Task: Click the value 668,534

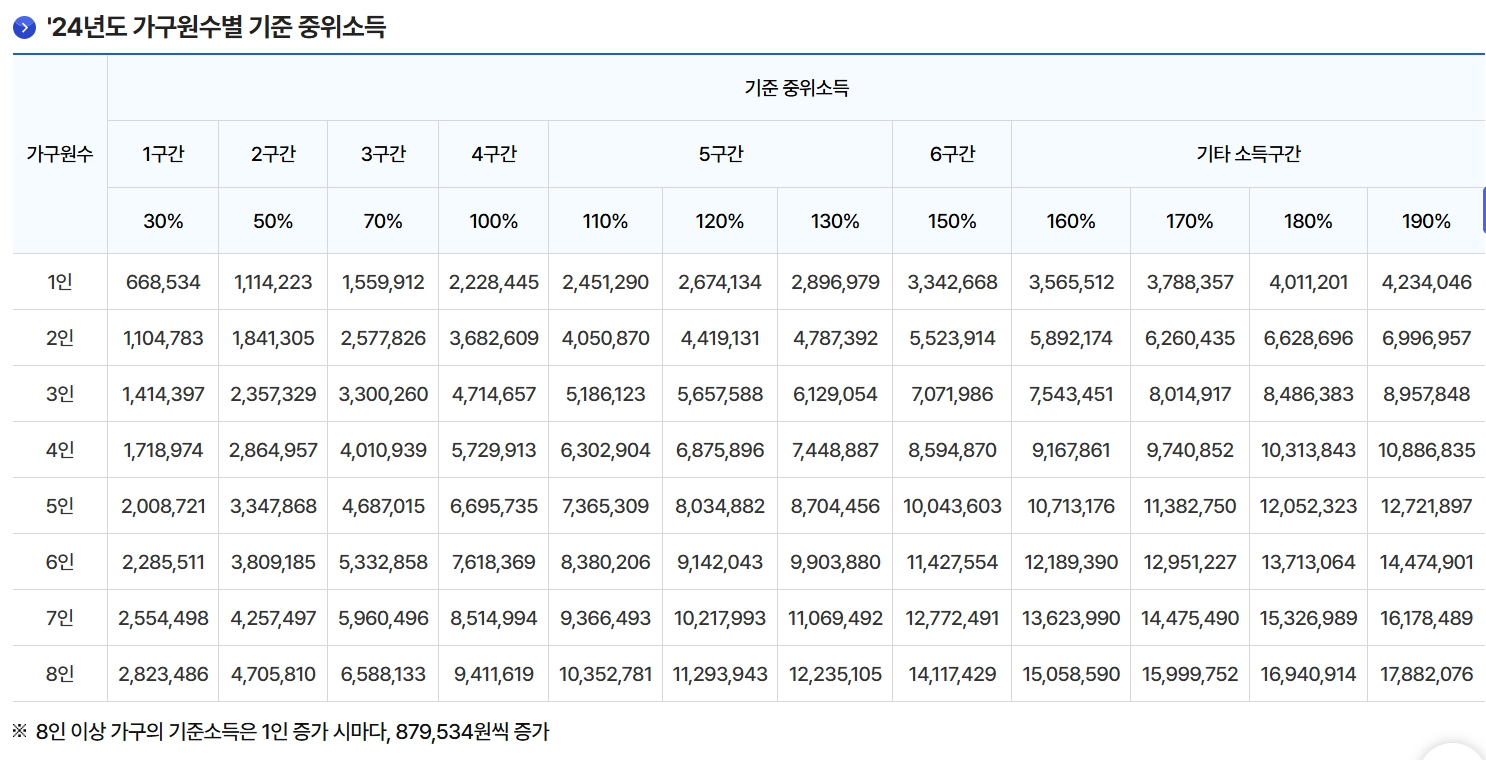Action: (x=163, y=282)
